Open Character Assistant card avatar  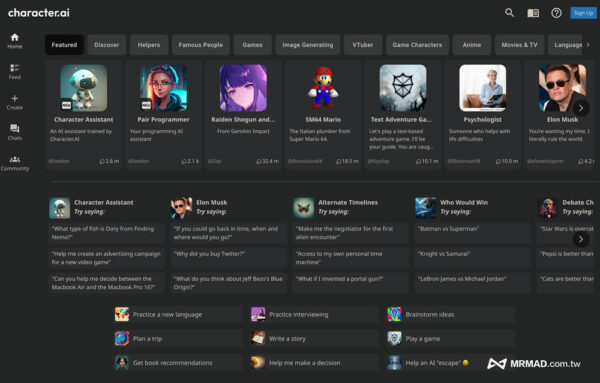(x=84, y=88)
